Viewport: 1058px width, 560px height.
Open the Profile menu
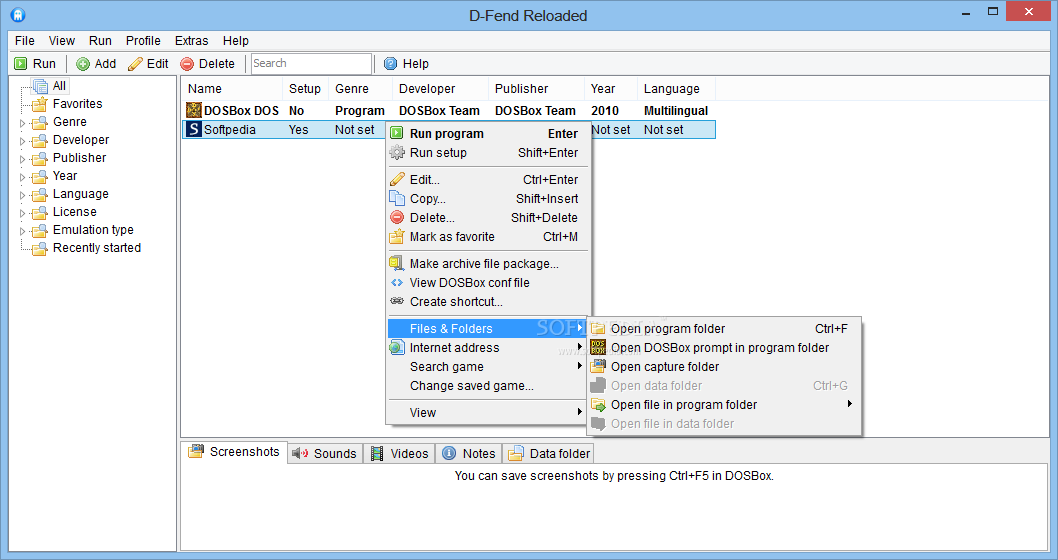pyautogui.click(x=143, y=40)
